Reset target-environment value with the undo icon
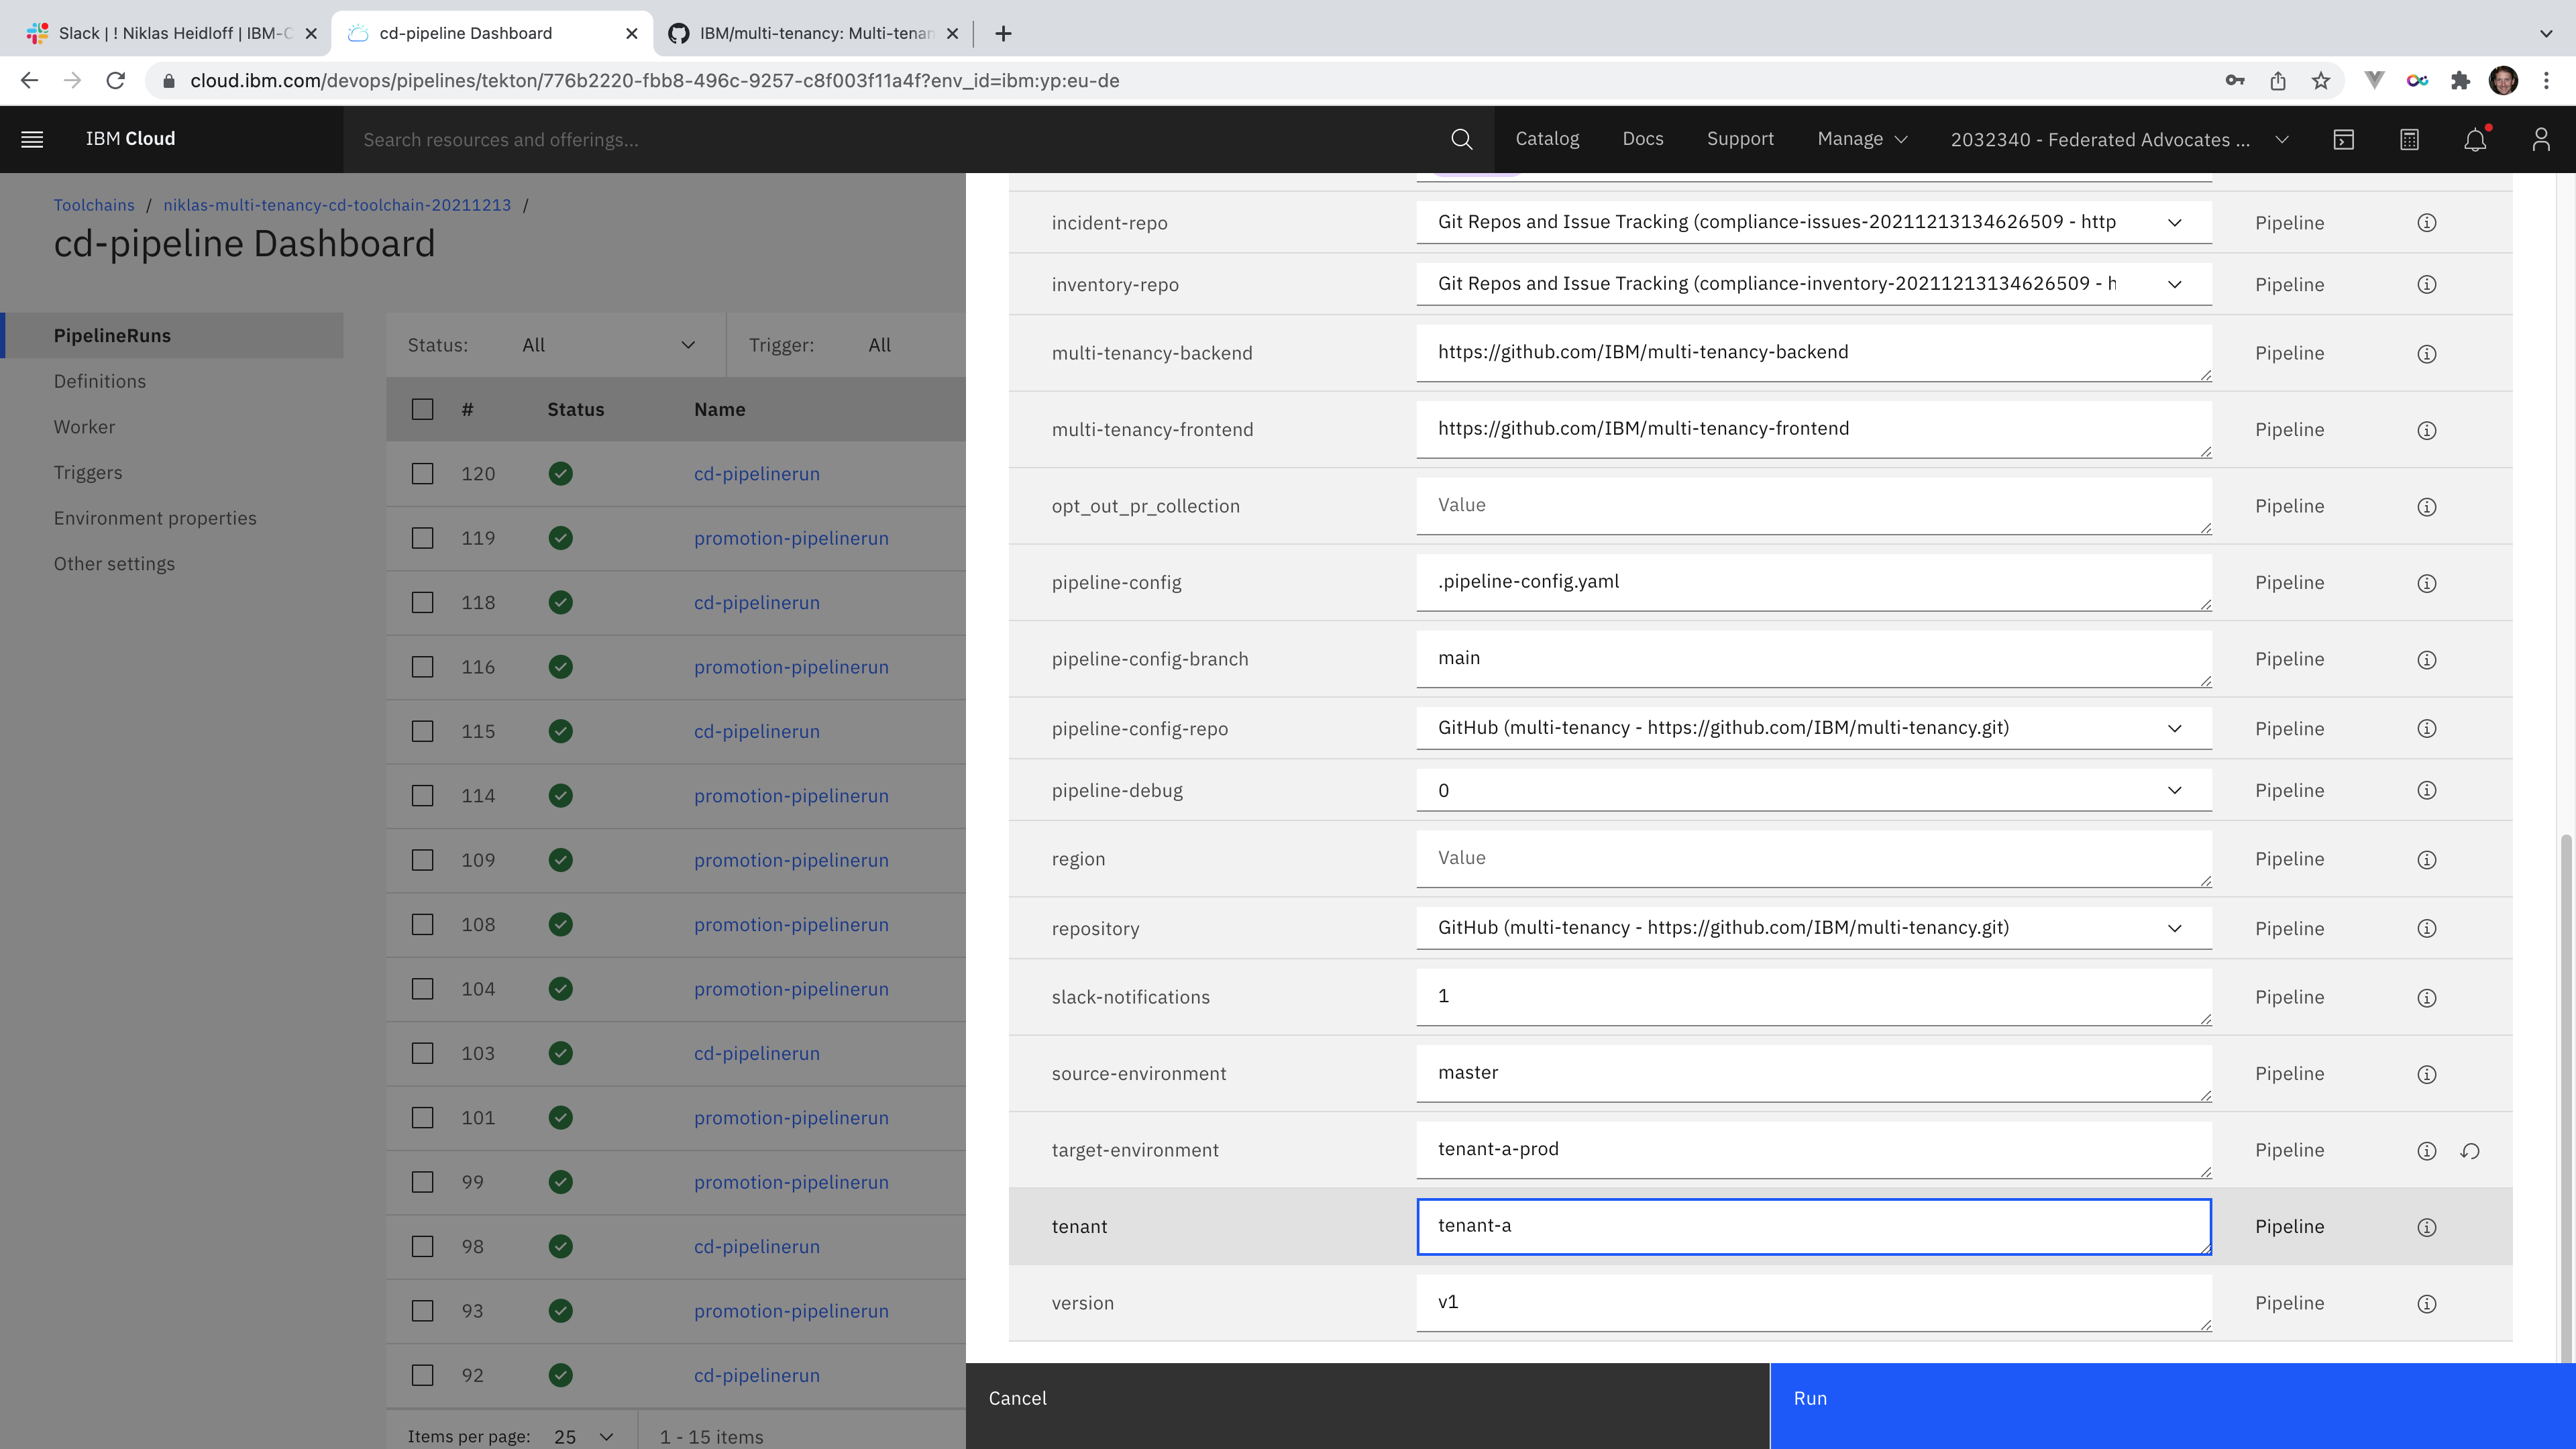2576x1449 pixels. 2470,1151
